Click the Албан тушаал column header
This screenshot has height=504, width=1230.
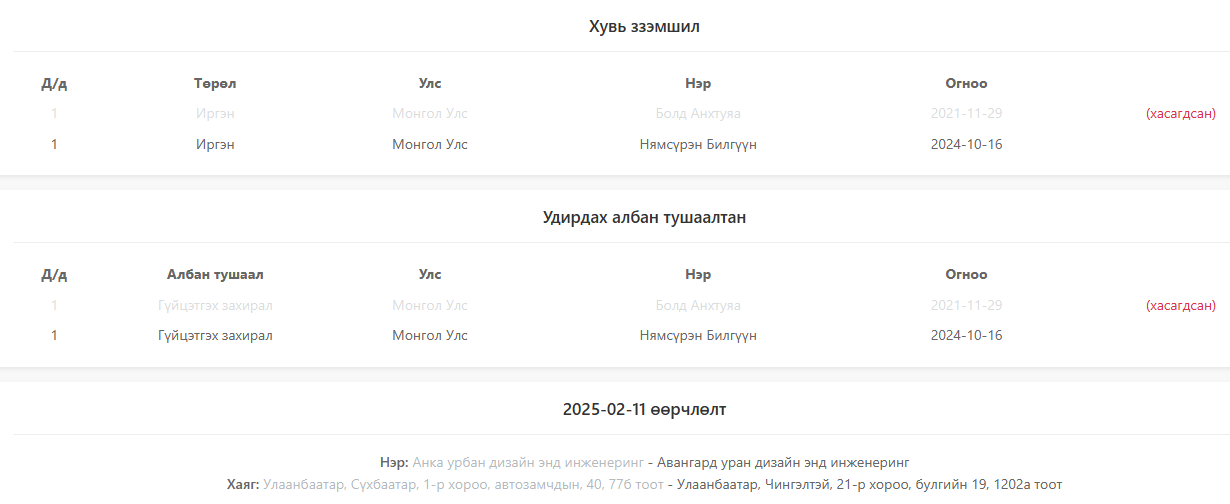215,274
